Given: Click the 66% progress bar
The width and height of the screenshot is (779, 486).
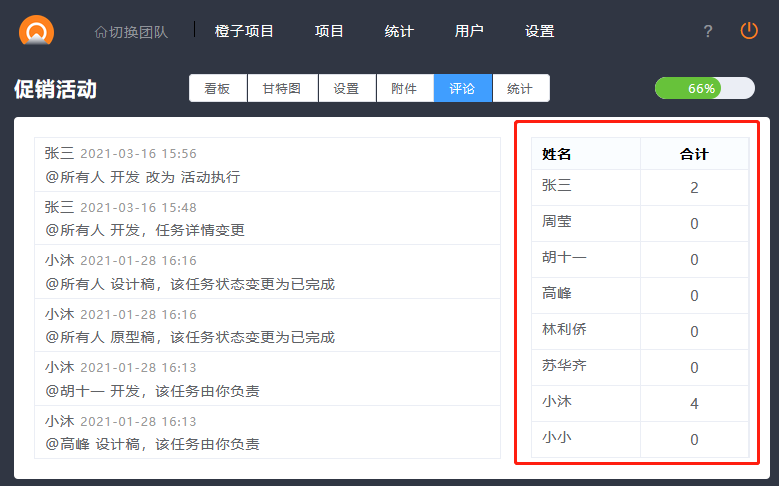Looking at the screenshot, I should [704, 88].
